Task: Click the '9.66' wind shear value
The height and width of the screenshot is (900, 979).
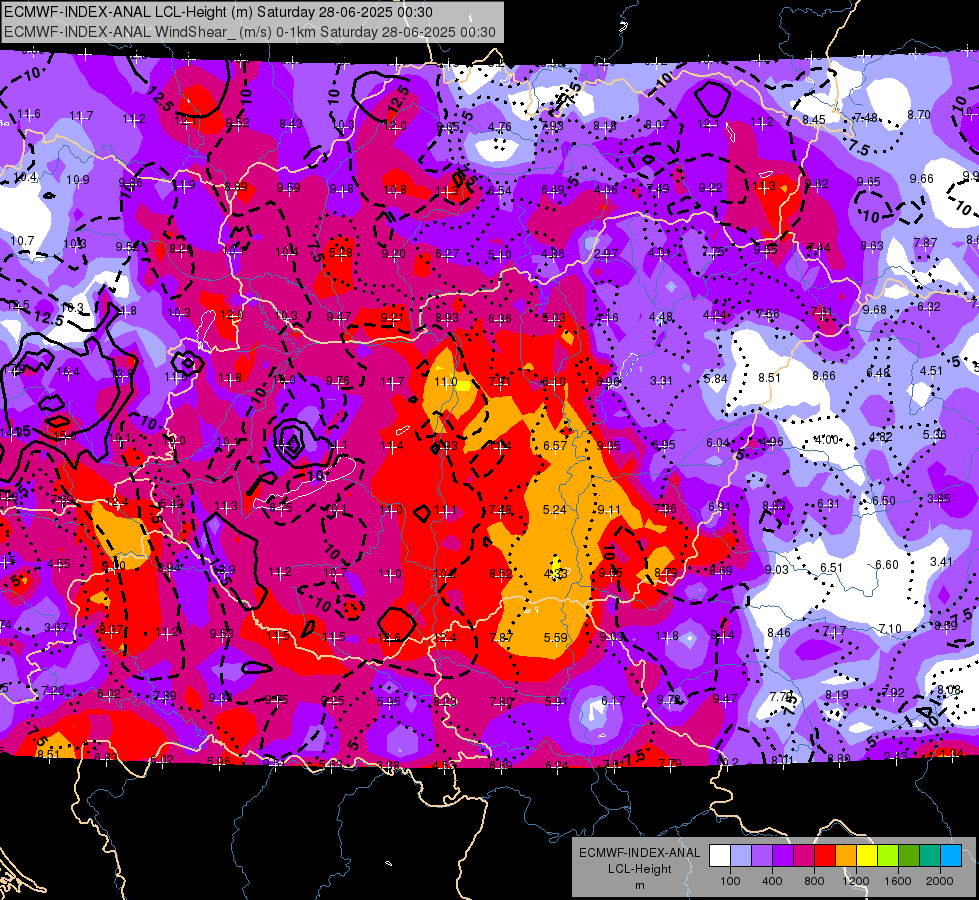Action: [x=922, y=179]
